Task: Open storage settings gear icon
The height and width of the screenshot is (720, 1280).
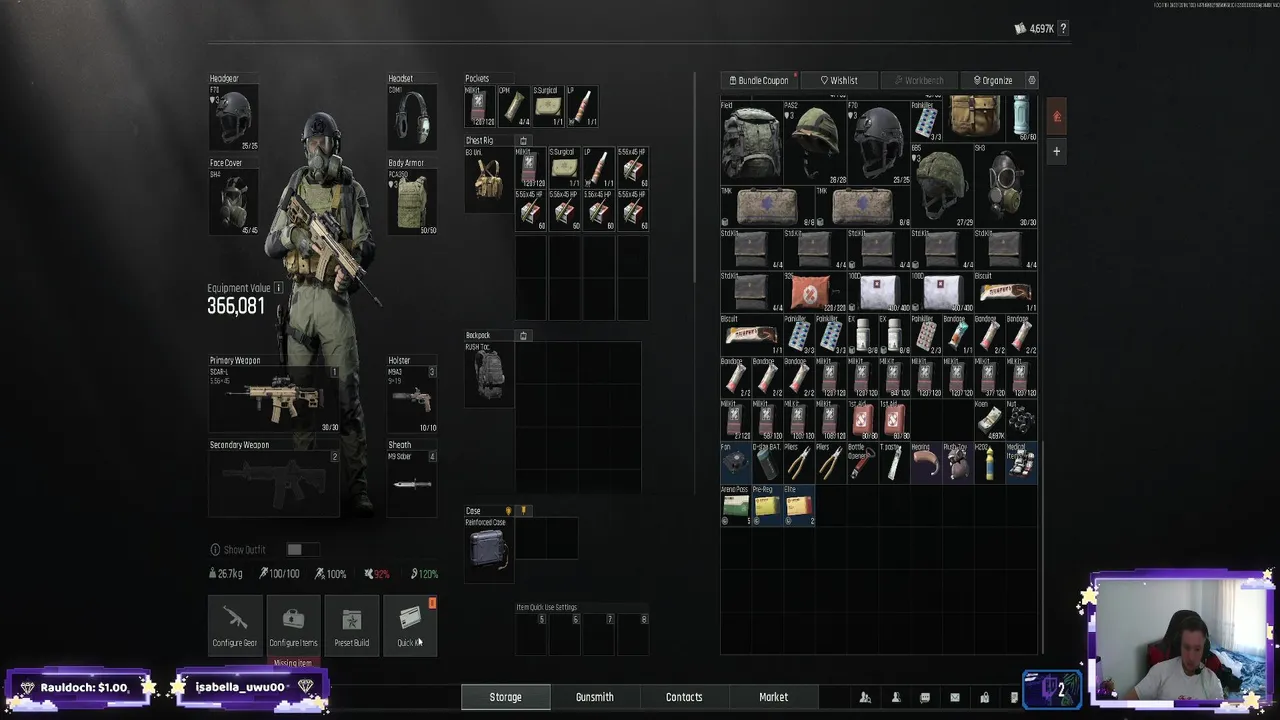Action: [1032, 80]
